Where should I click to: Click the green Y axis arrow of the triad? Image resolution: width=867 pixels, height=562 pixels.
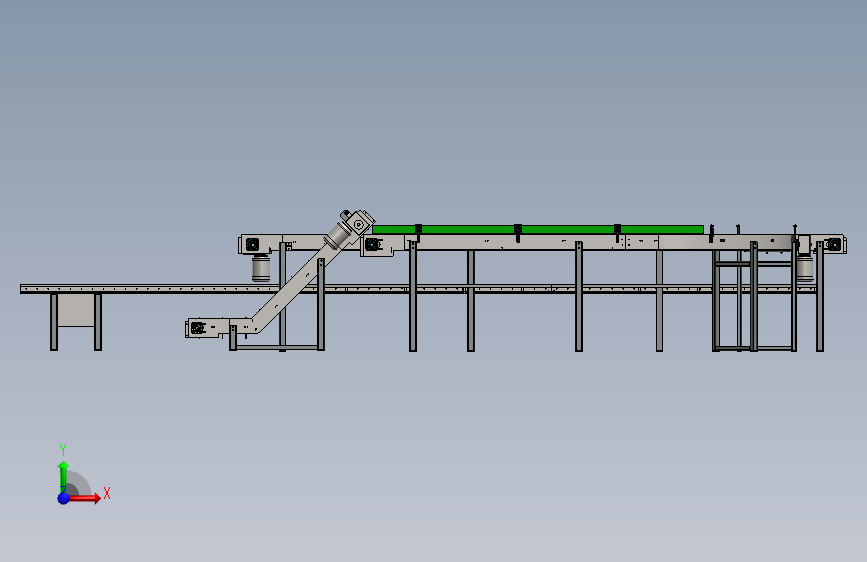tap(63, 477)
